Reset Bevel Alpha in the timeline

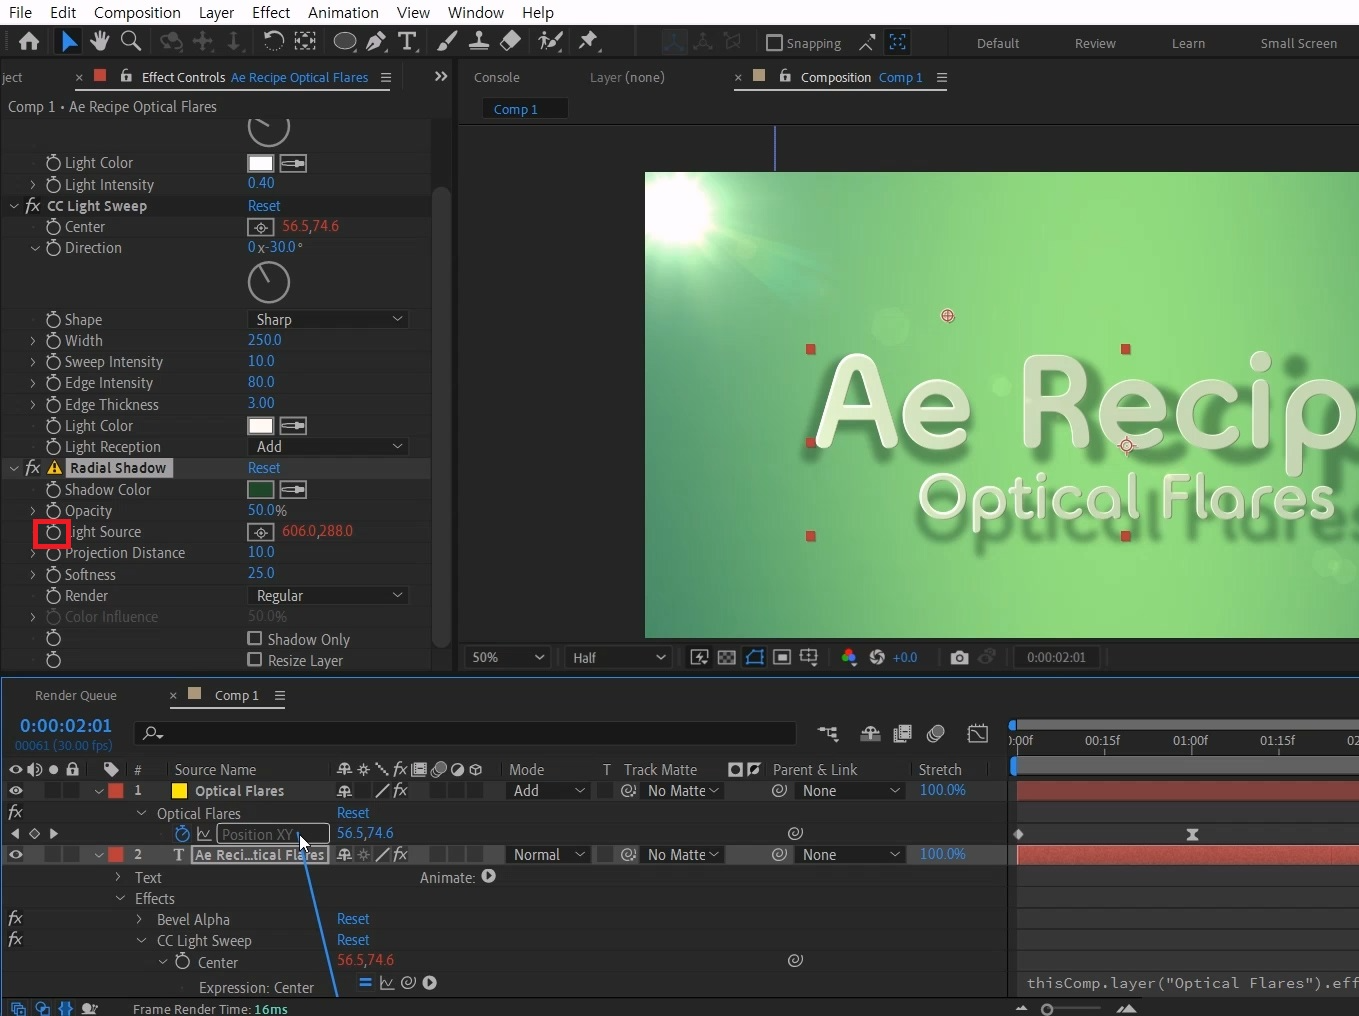353,919
